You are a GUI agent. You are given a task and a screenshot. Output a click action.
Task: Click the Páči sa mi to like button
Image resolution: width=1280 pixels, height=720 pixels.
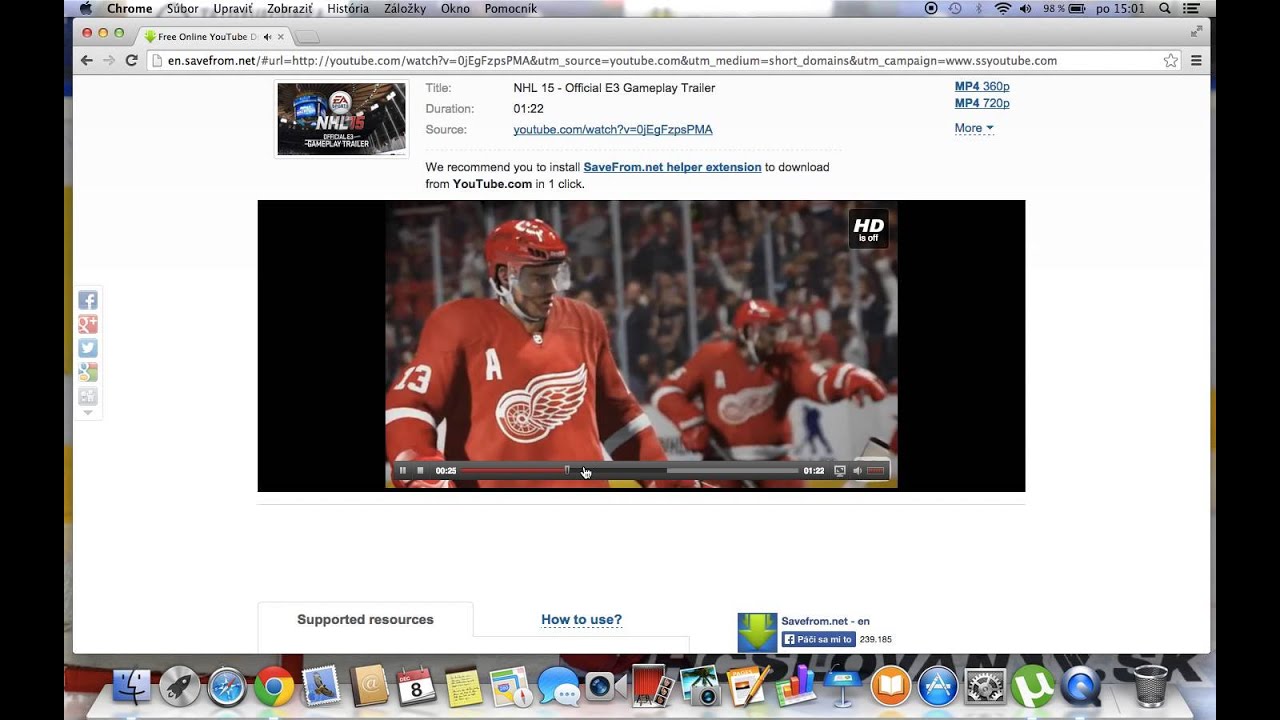click(818, 639)
